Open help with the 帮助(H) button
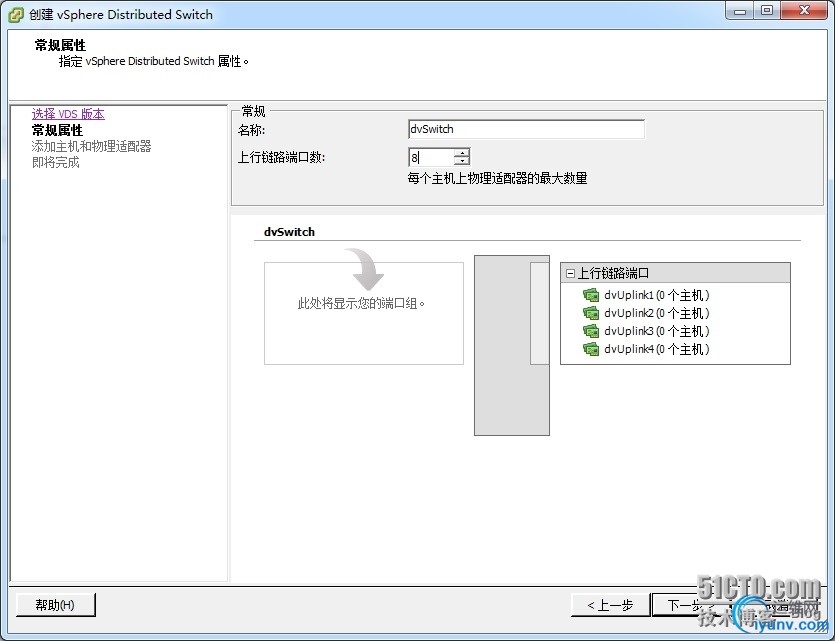The width and height of the screenshot is (835, 641). 55,605
